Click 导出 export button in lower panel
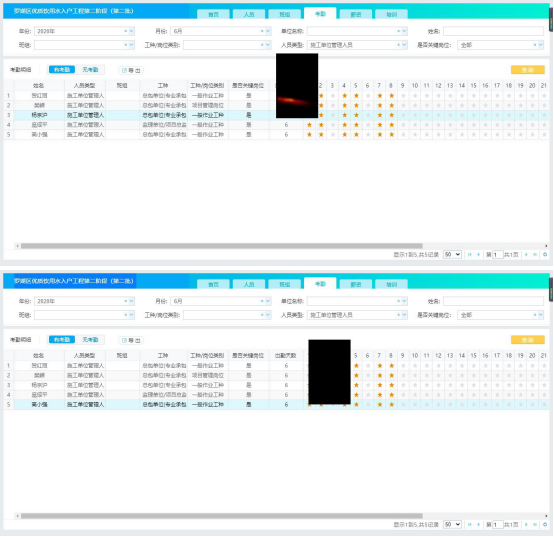The image size is (554, 537). coord(131,340)
